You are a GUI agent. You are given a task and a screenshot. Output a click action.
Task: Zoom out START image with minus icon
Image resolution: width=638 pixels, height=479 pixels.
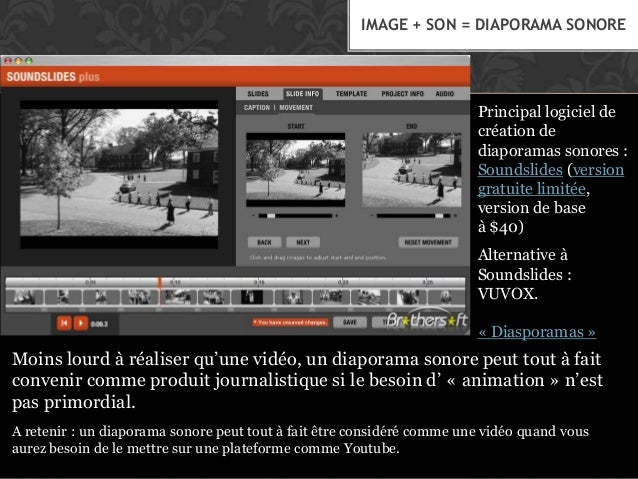point(253,216)
